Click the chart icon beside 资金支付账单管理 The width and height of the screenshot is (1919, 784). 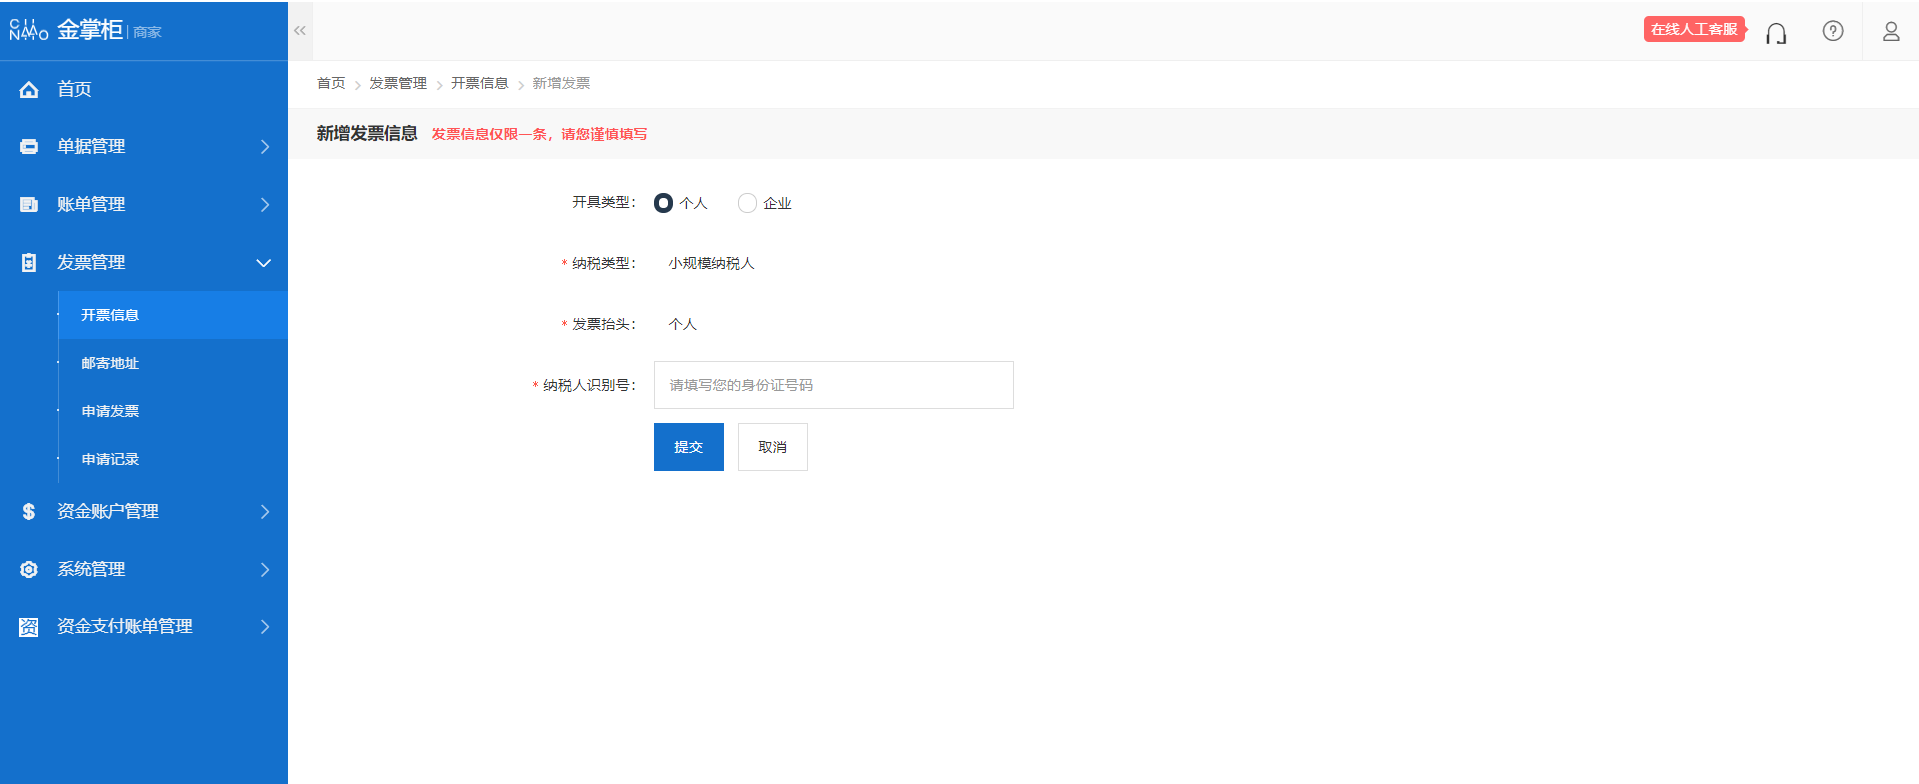tap(29, 627)
